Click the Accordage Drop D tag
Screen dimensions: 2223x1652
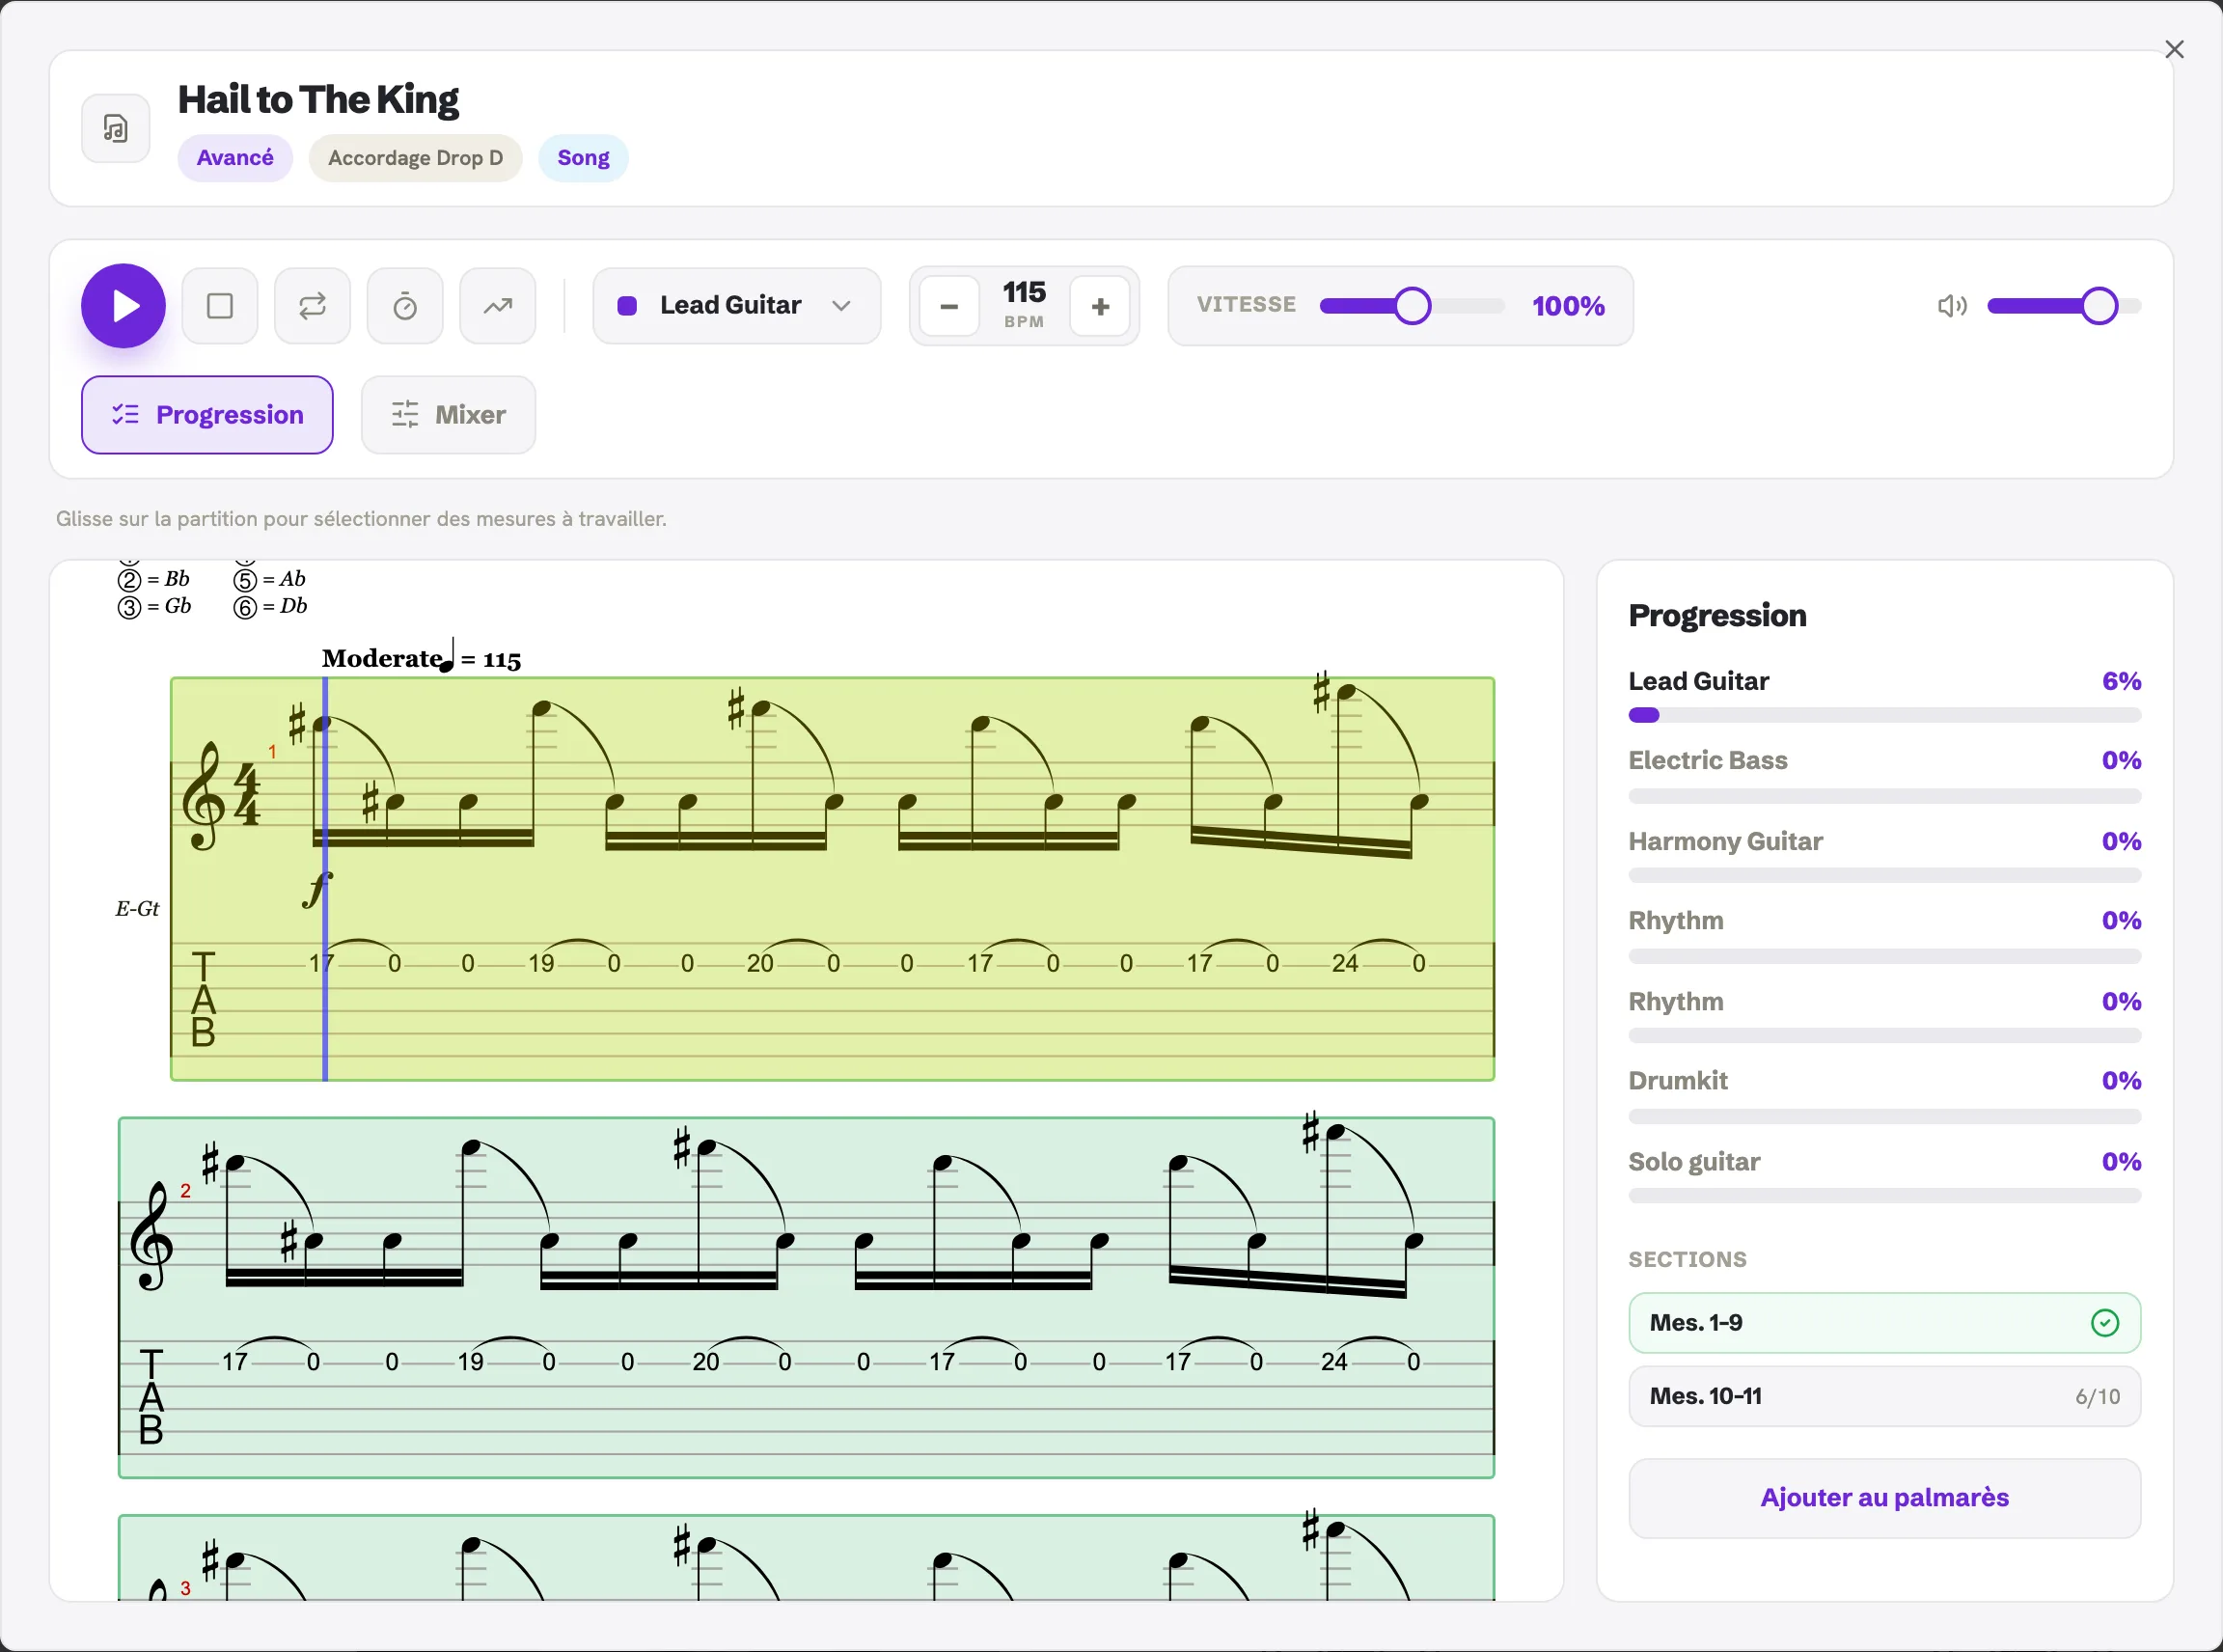[415, 158]
